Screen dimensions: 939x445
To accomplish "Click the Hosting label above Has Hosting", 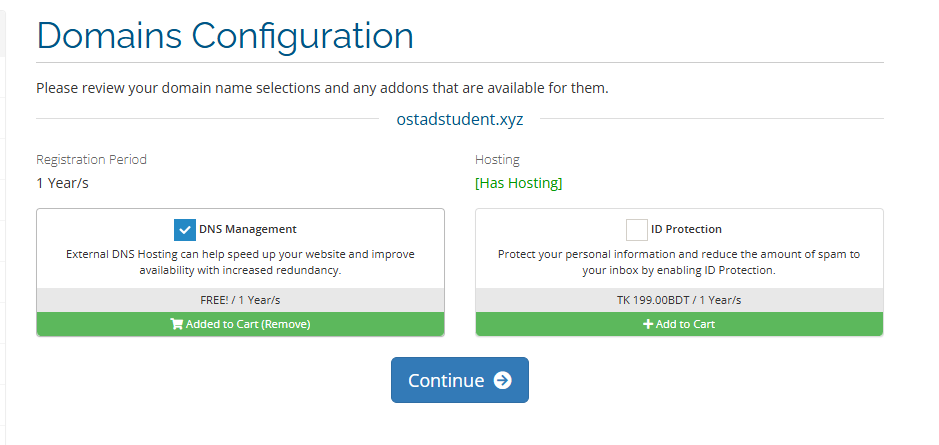I will [497, 159].
